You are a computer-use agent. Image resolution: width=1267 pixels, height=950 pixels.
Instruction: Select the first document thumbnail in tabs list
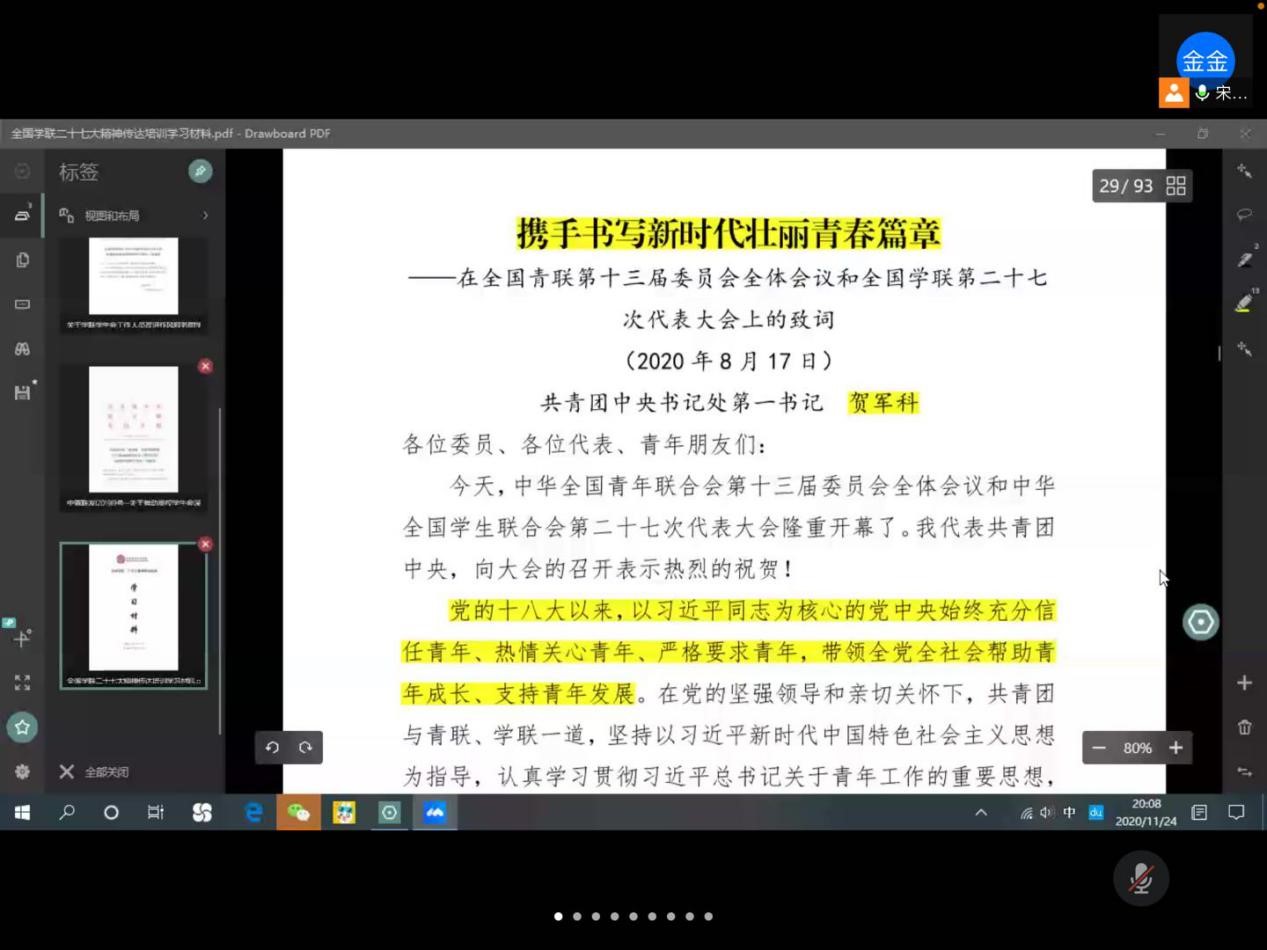tap(133, 283)
